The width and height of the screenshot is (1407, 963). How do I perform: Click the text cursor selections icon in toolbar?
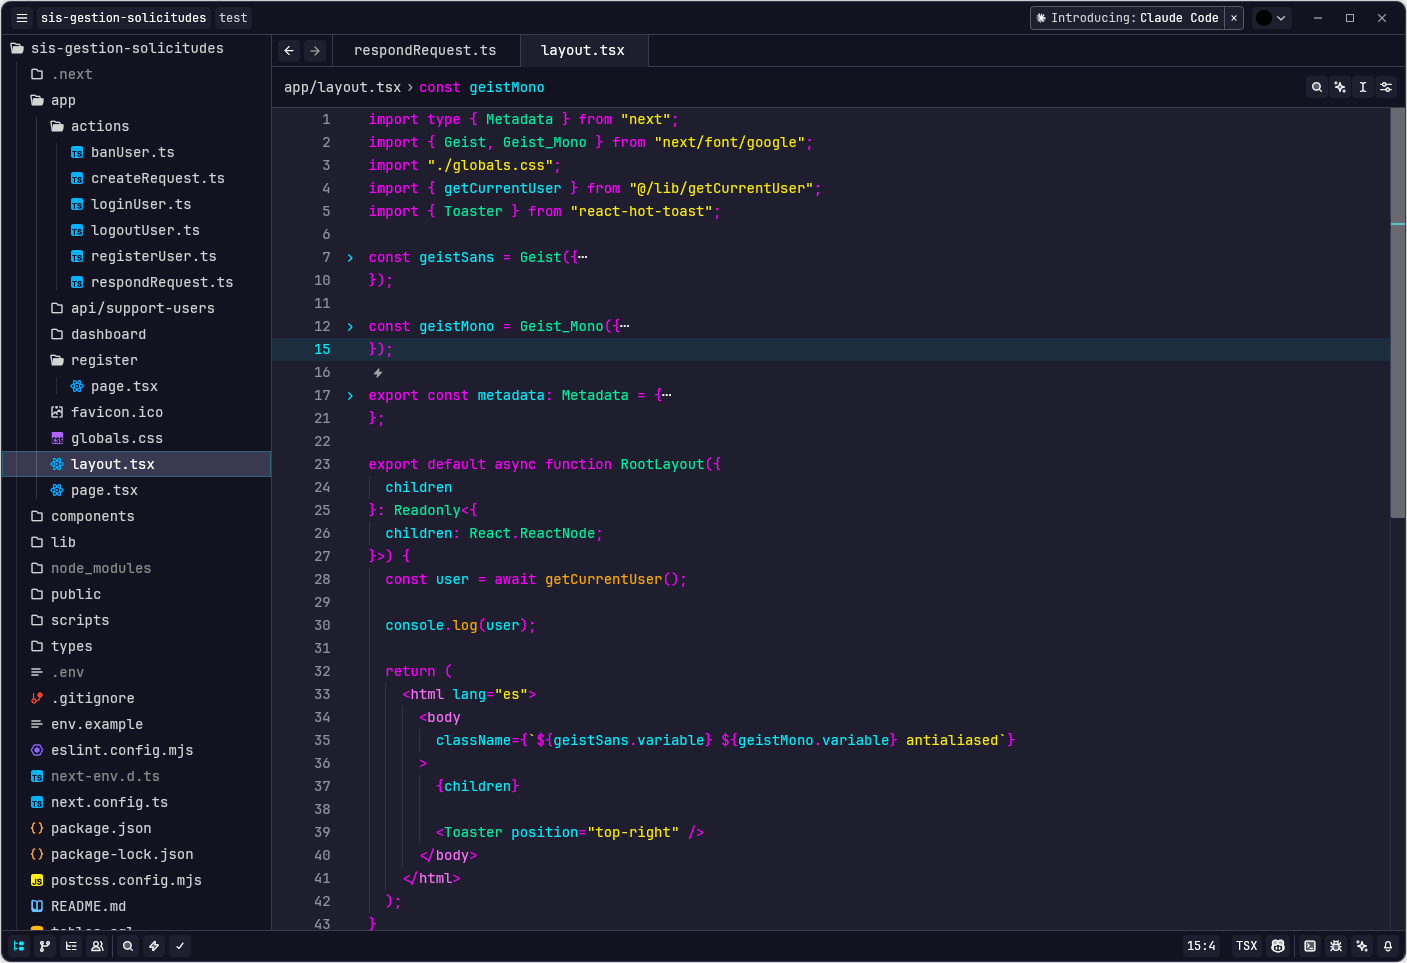[1363, 87]
